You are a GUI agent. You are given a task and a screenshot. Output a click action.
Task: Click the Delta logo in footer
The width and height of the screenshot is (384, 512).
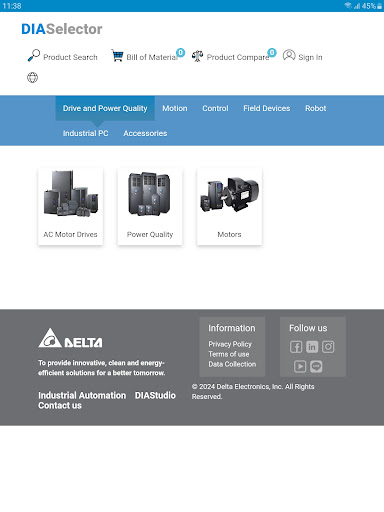coord(70,338)
